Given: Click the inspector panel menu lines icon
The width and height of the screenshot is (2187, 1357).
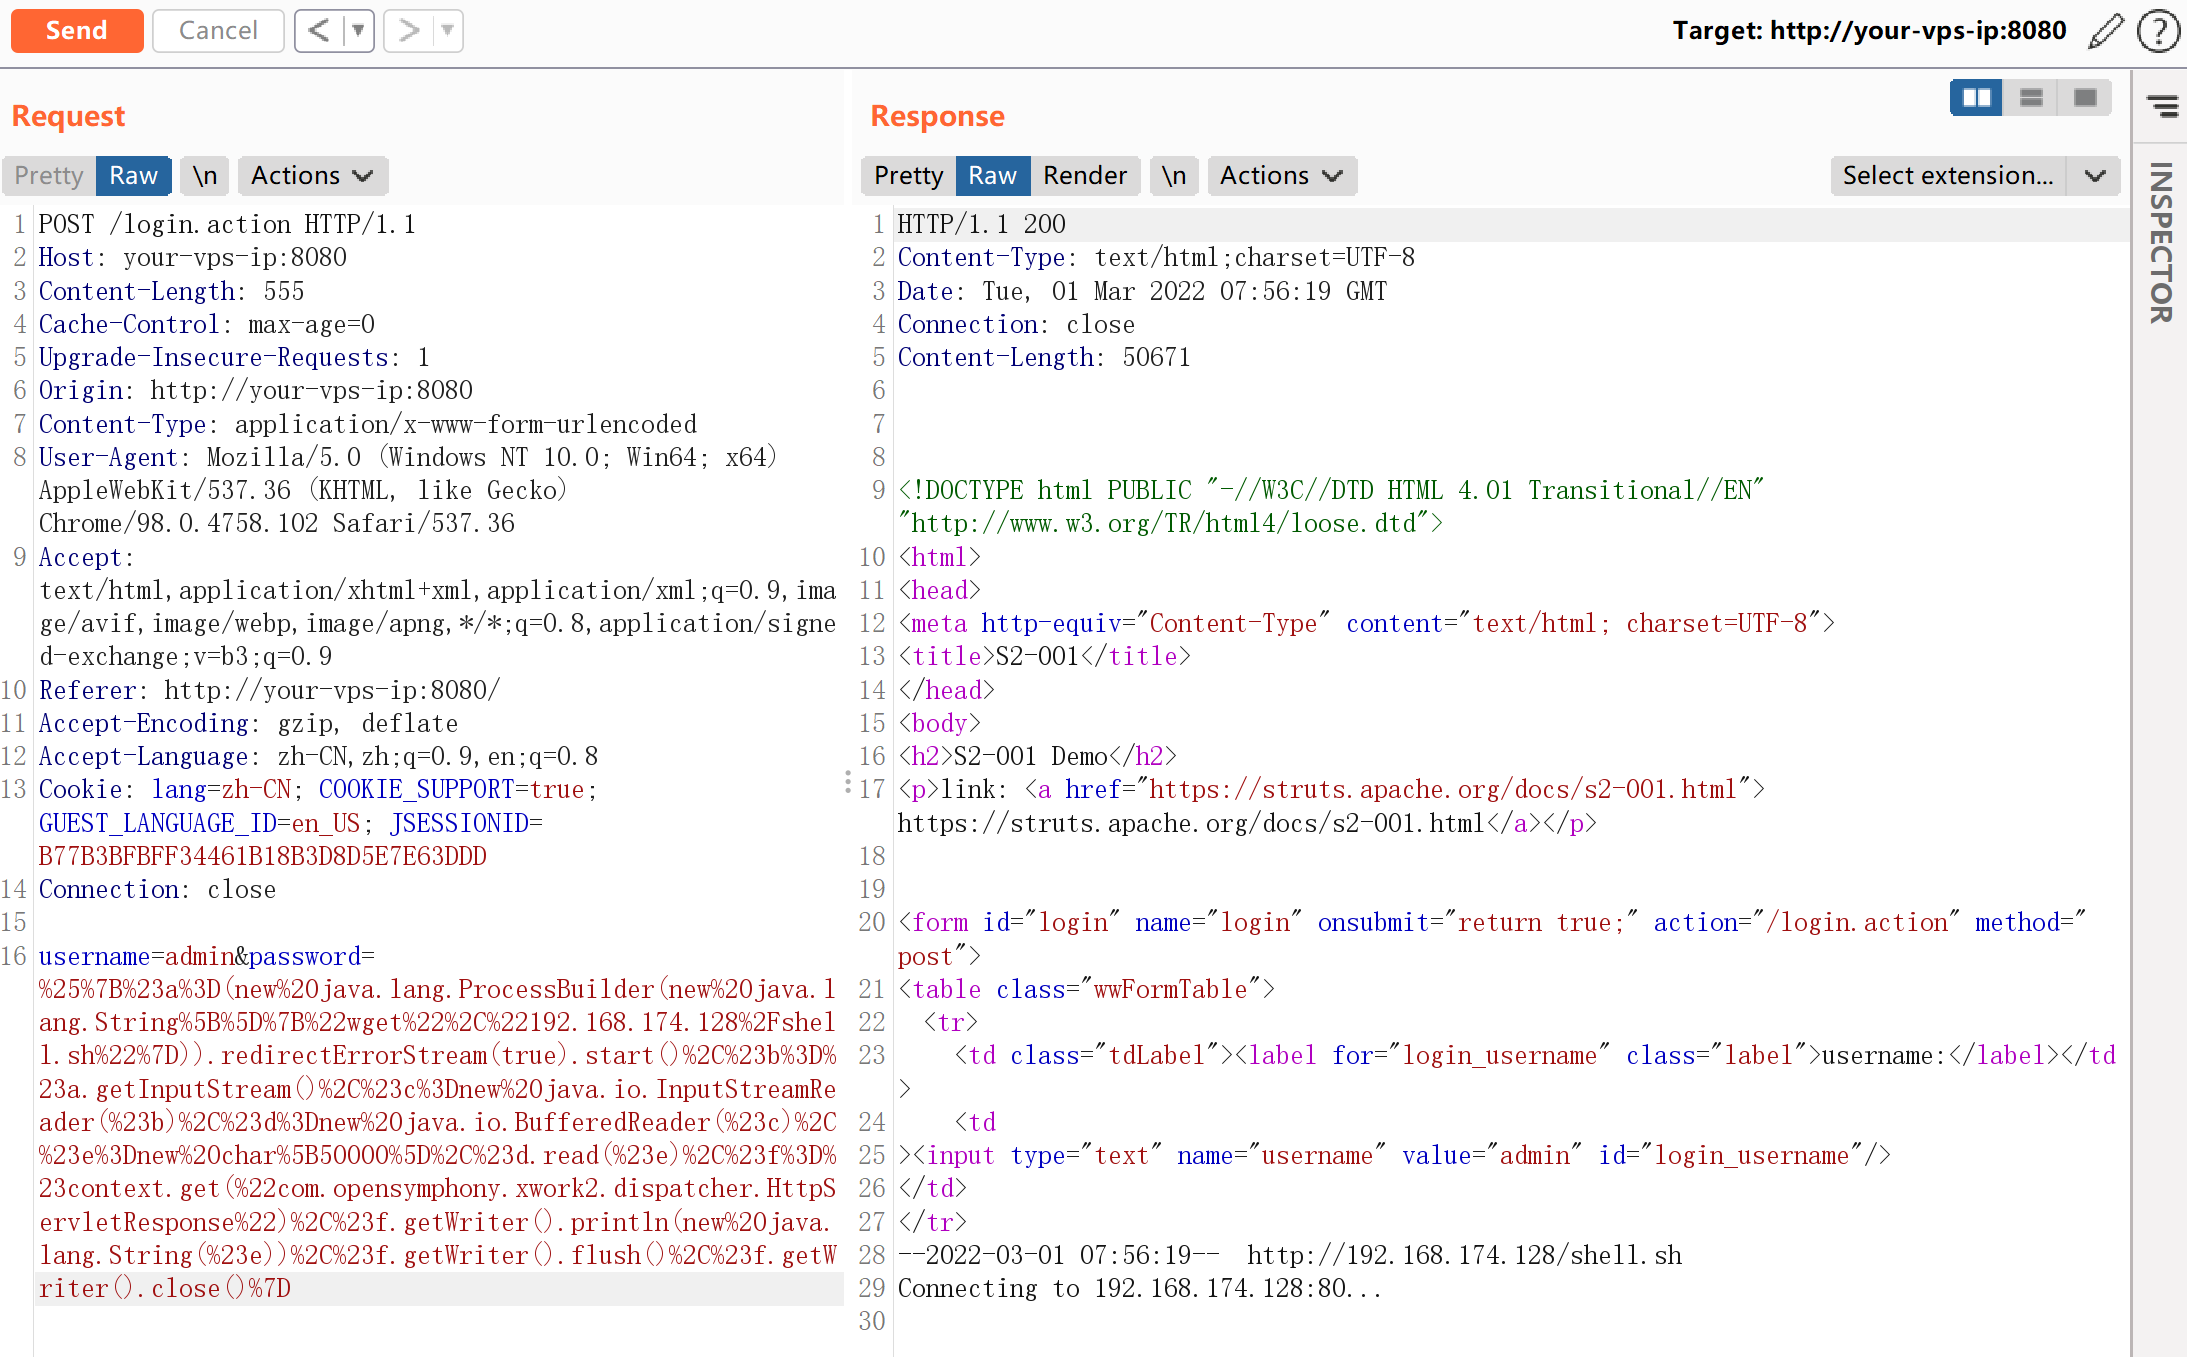Looking at the screenshot, I should [x=2162, y=105].
